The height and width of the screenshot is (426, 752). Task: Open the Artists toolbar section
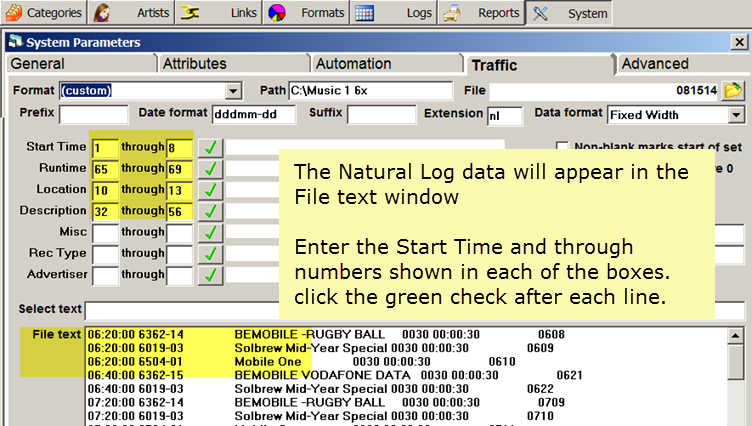click(131, 12)
